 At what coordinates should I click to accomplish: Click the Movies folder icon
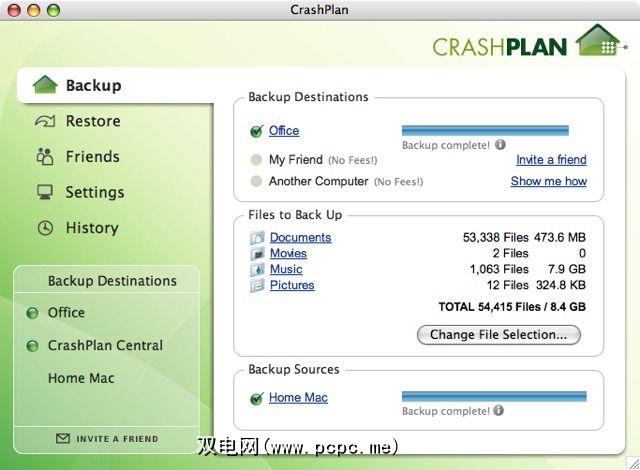258,253
